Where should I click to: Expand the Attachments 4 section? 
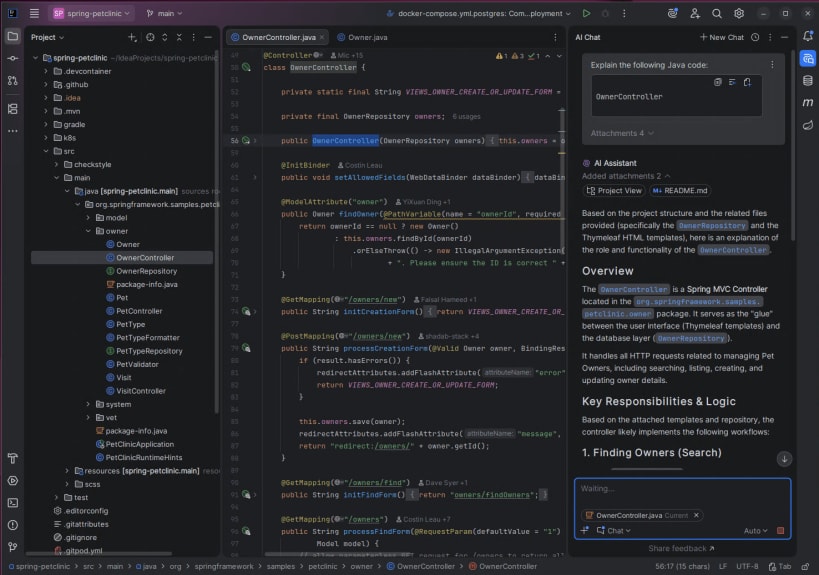click(622, 133)
